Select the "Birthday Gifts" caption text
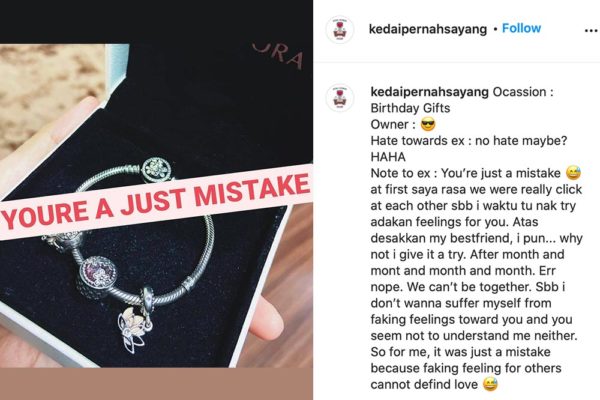Viewport: 600px width, 400px height. pos(410,108)
